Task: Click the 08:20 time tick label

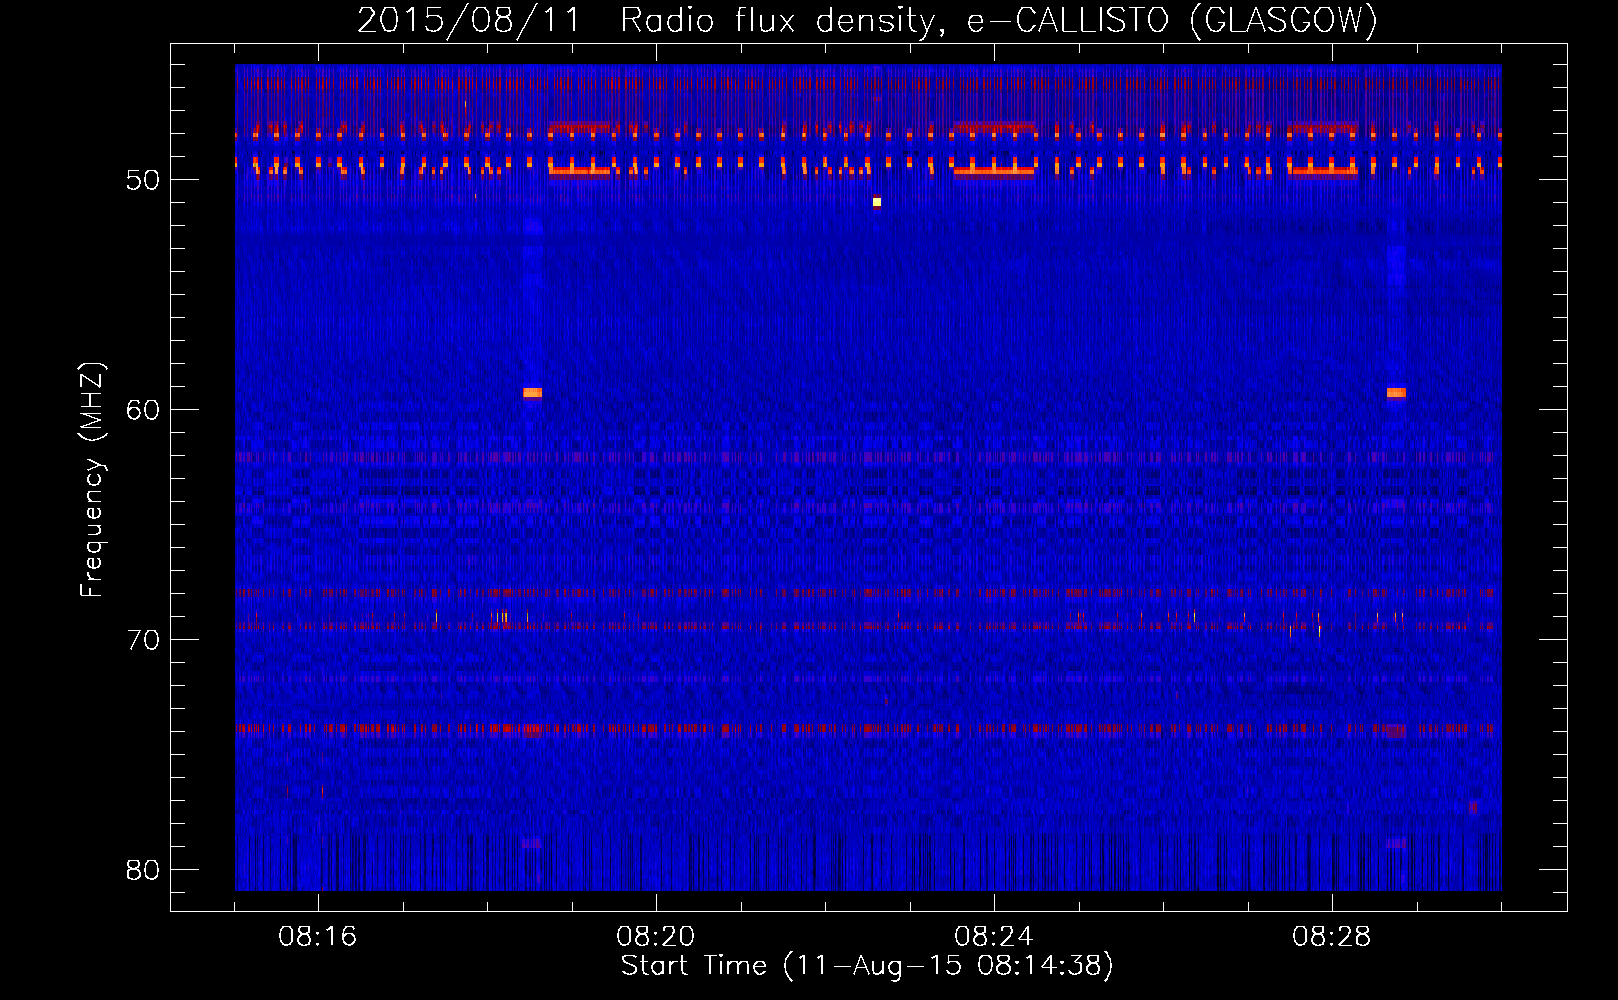Action: [656, 937]
